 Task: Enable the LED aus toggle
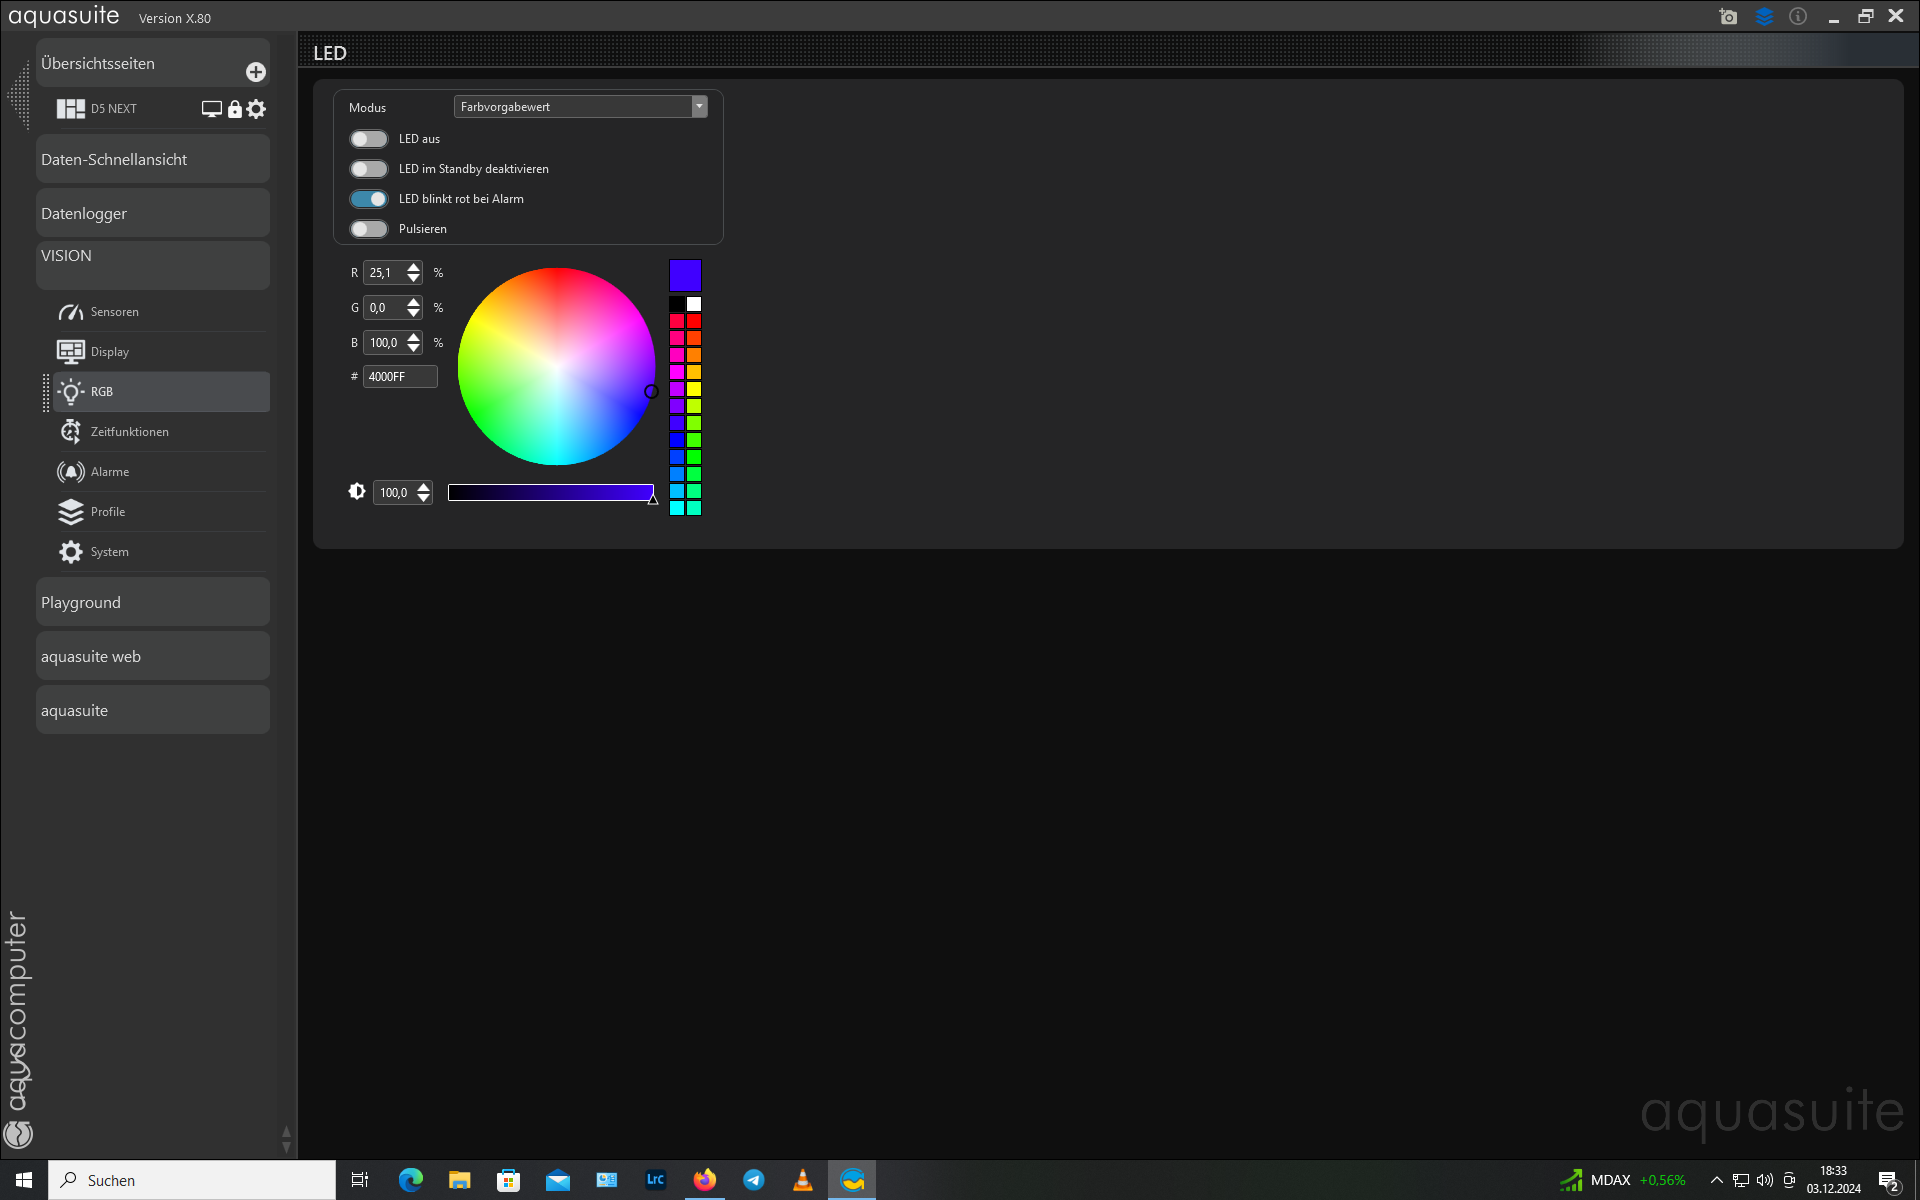(x=368, y=139)
